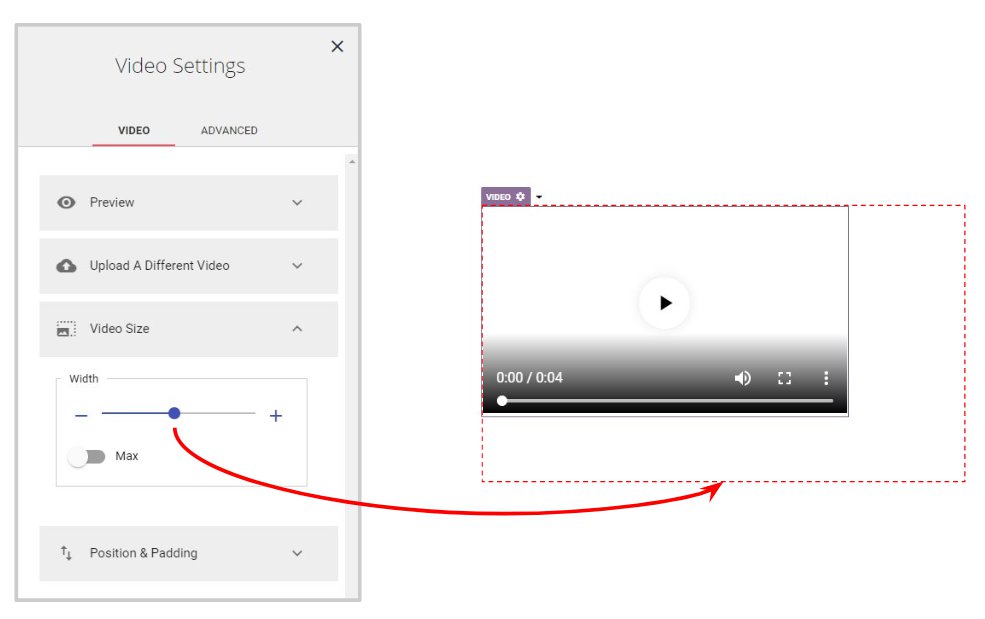This screenshot has height=619, width=985.
Task: Click the Video Size section label
Action: click(x=119, y=329)
